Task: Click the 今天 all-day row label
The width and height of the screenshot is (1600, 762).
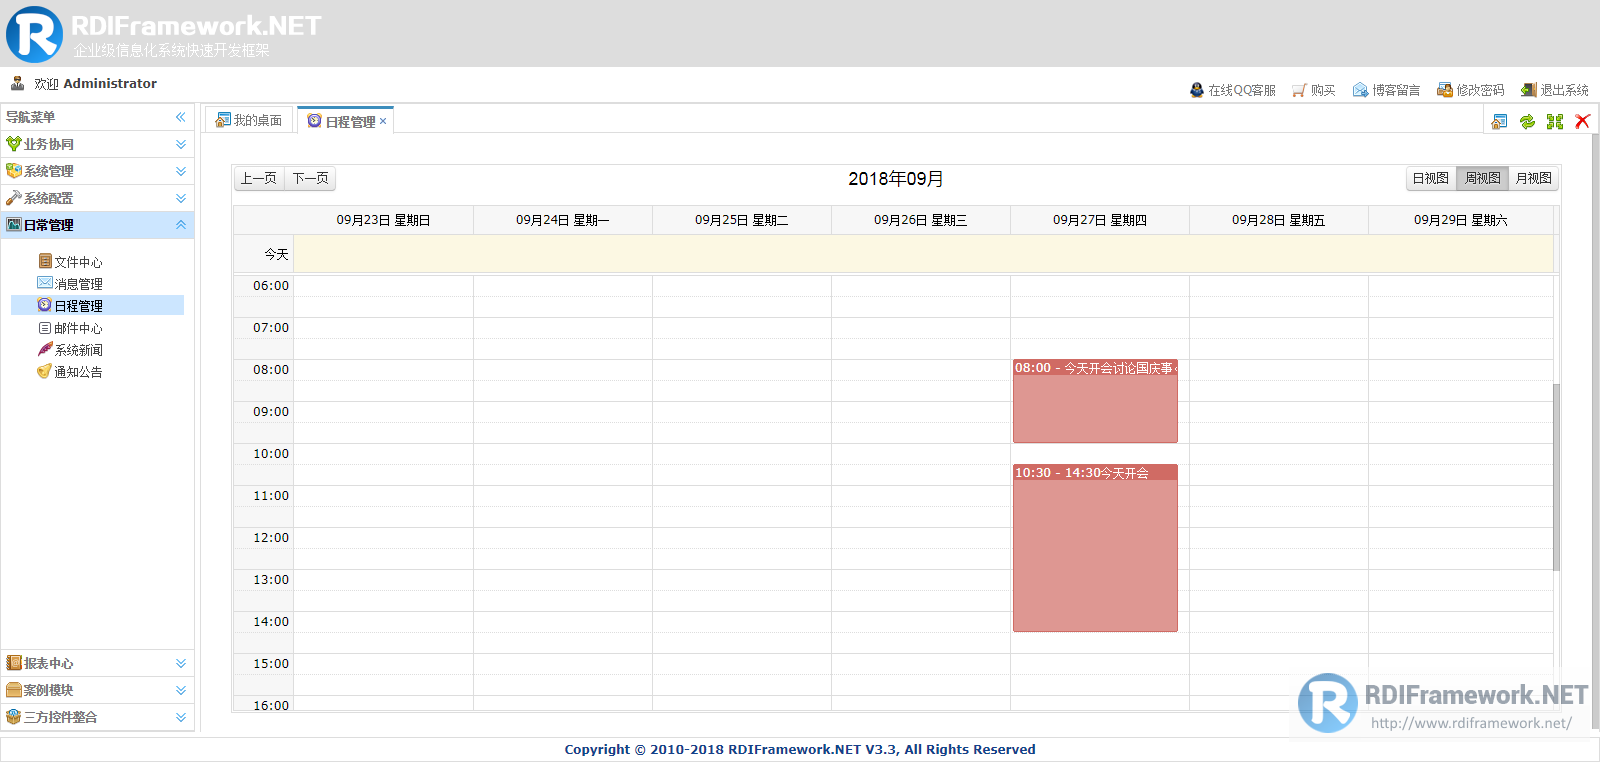Action: (276, 254)
